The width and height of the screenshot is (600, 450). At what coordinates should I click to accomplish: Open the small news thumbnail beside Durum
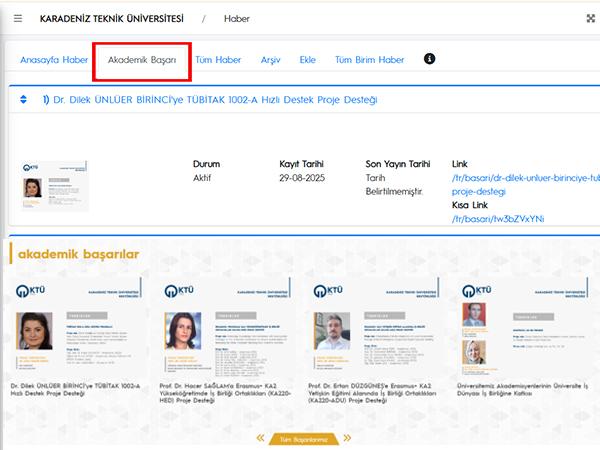(54, 186)
